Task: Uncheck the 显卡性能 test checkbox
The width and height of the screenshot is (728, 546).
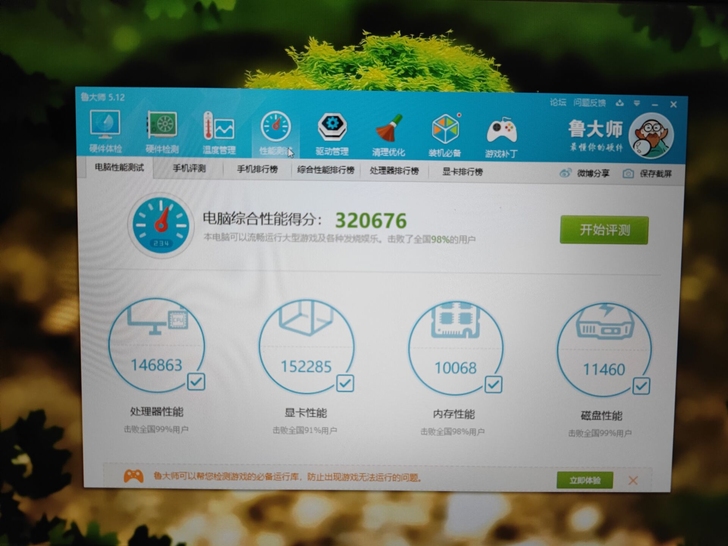Action: point(345,383)
